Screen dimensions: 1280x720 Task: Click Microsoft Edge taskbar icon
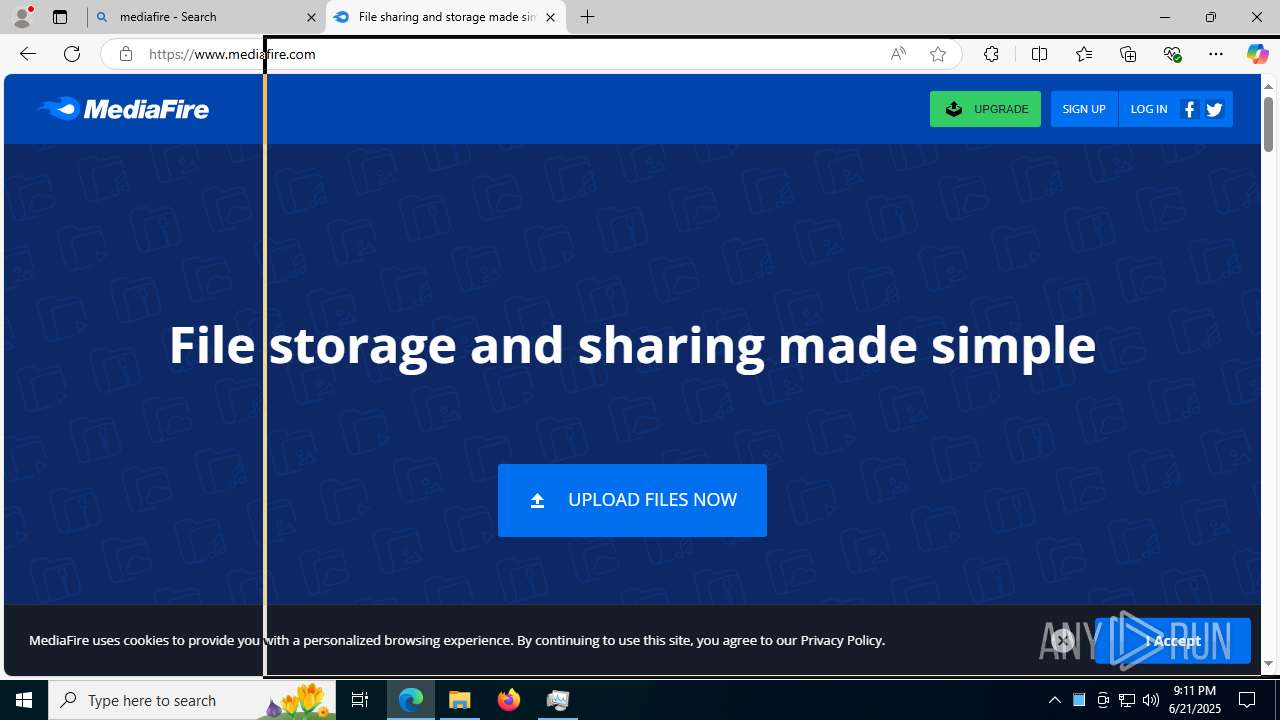(x=411, y=700)
